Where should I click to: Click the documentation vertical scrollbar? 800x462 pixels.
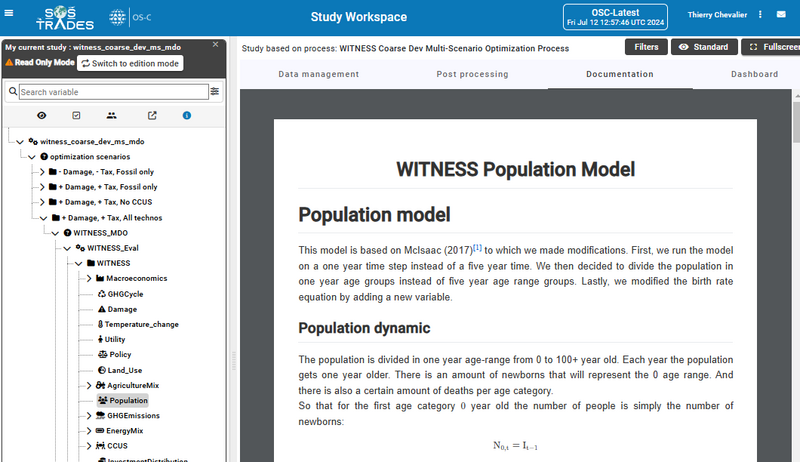(796, 121)
